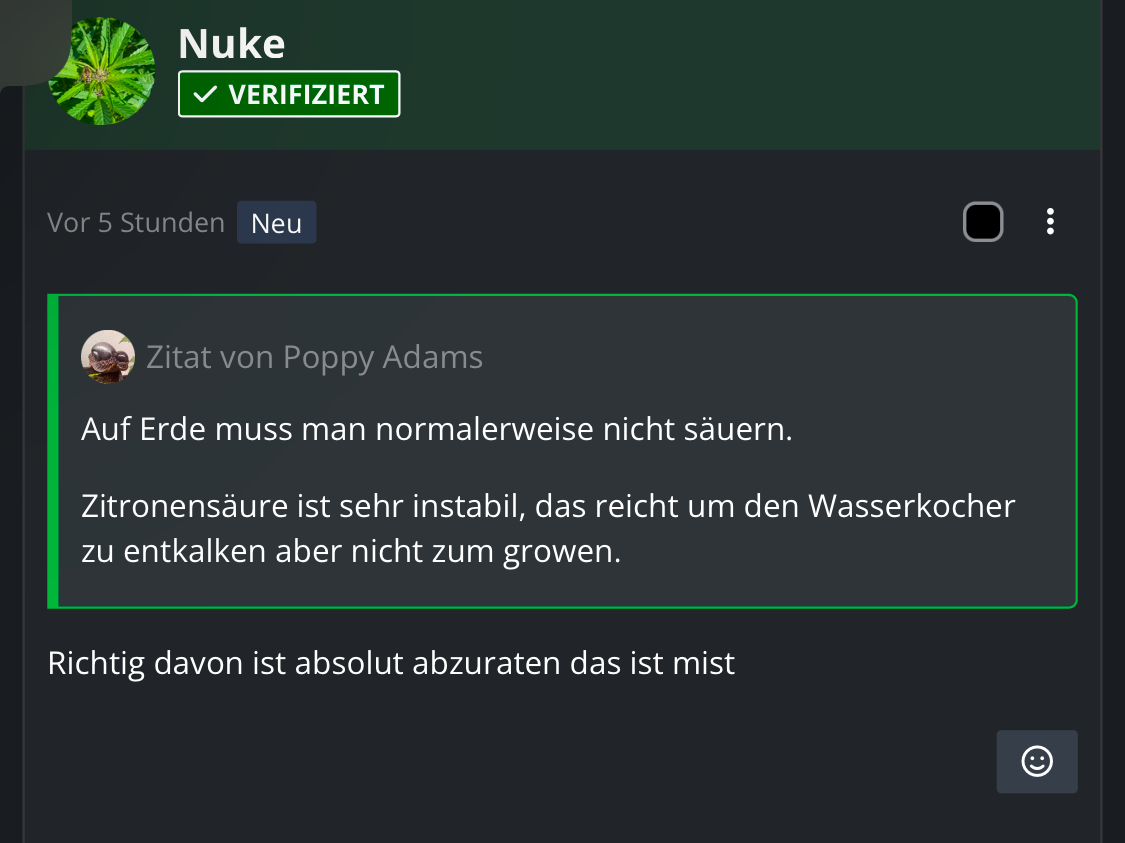The height and width of the screenshot is (843, 1125).
Task: Open the smiley reaction button
Action: tap(1037, 762)
